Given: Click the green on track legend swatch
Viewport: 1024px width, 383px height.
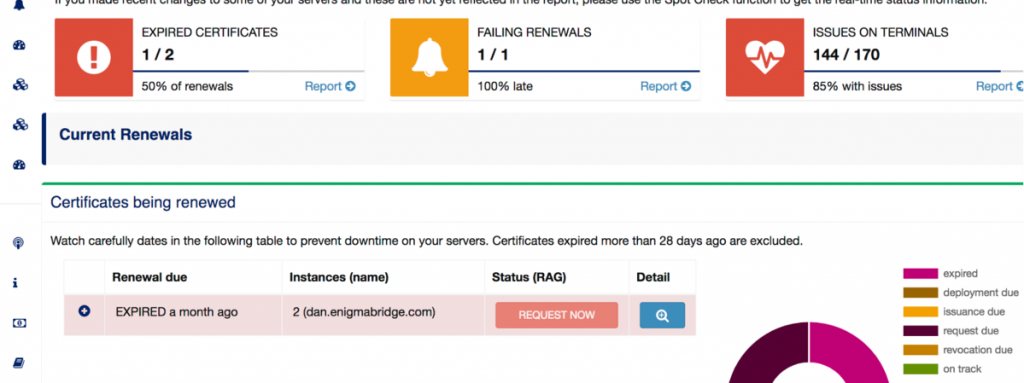Looking at the screenshot, I should (x=920, y=369).
